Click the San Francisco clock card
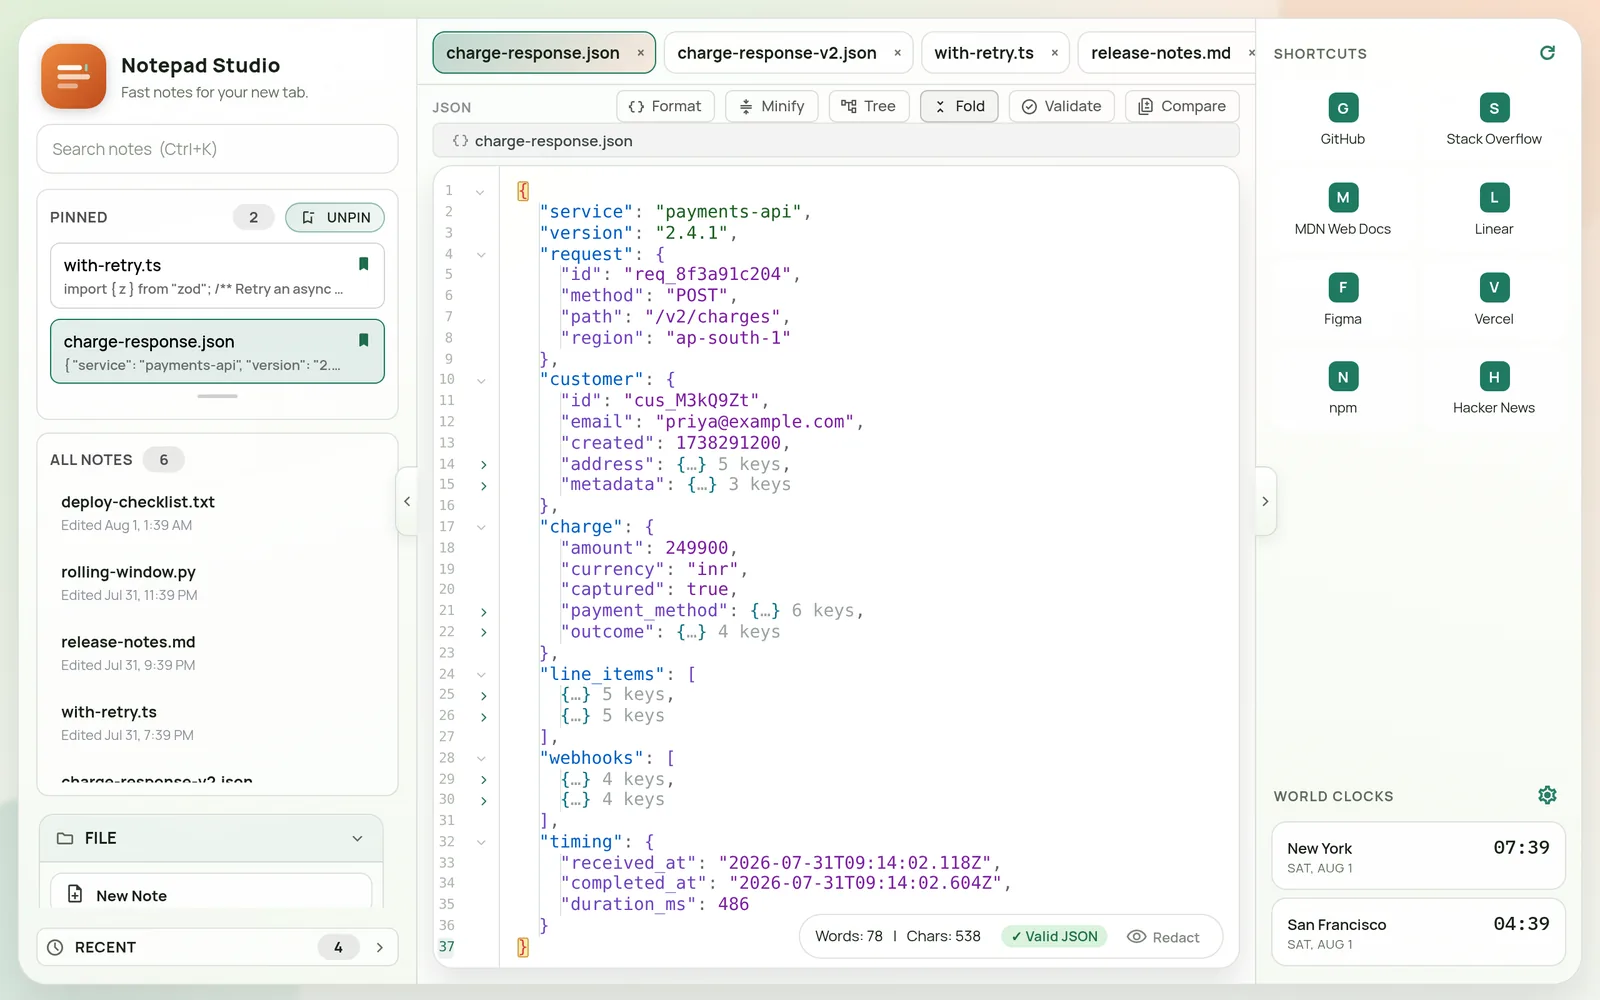Viewport: 1600px width, 1000px height. (1418, 932)
